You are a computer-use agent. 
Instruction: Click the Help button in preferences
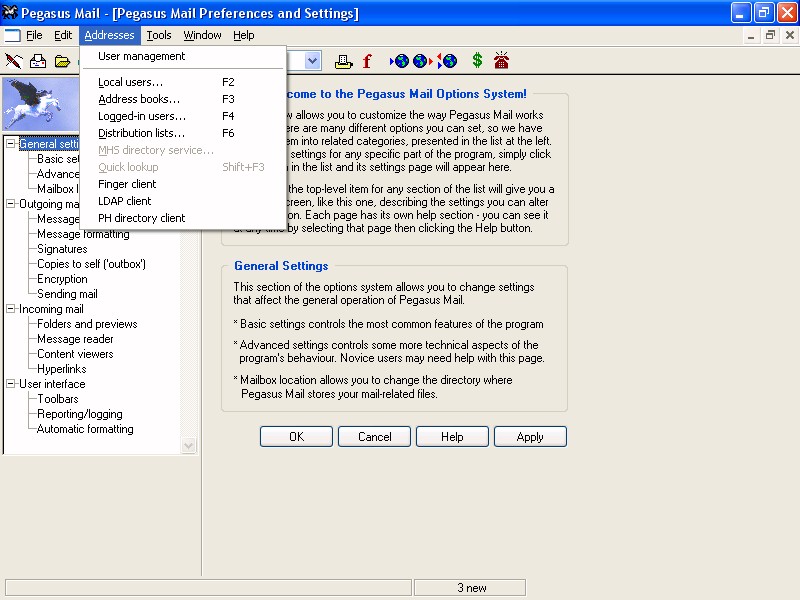click(x=452, y=437)
